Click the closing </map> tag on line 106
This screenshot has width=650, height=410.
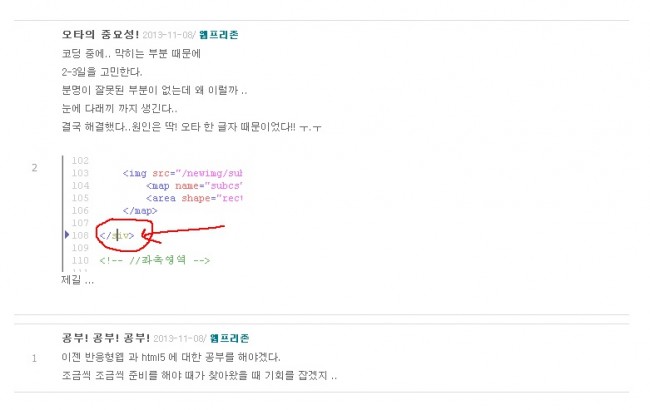click(x=140, y=211)
